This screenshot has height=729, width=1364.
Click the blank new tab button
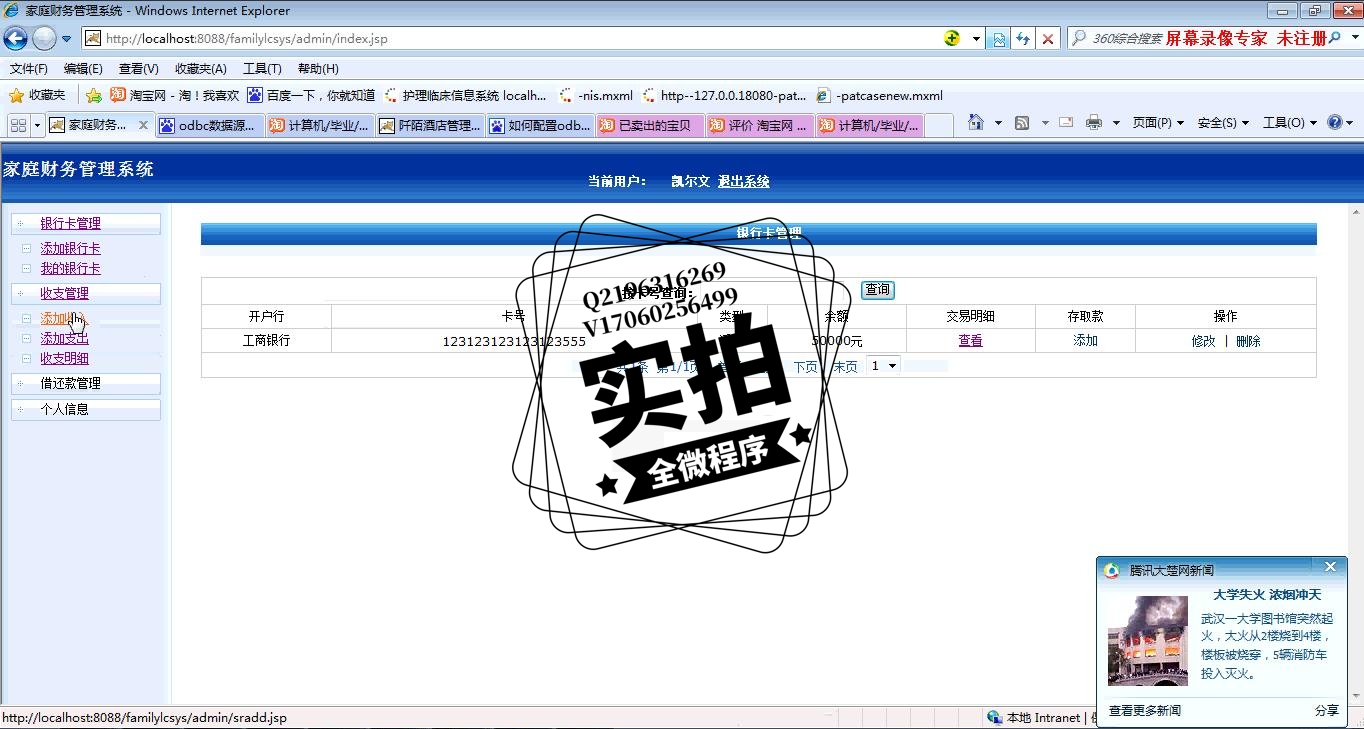point(938,125)
